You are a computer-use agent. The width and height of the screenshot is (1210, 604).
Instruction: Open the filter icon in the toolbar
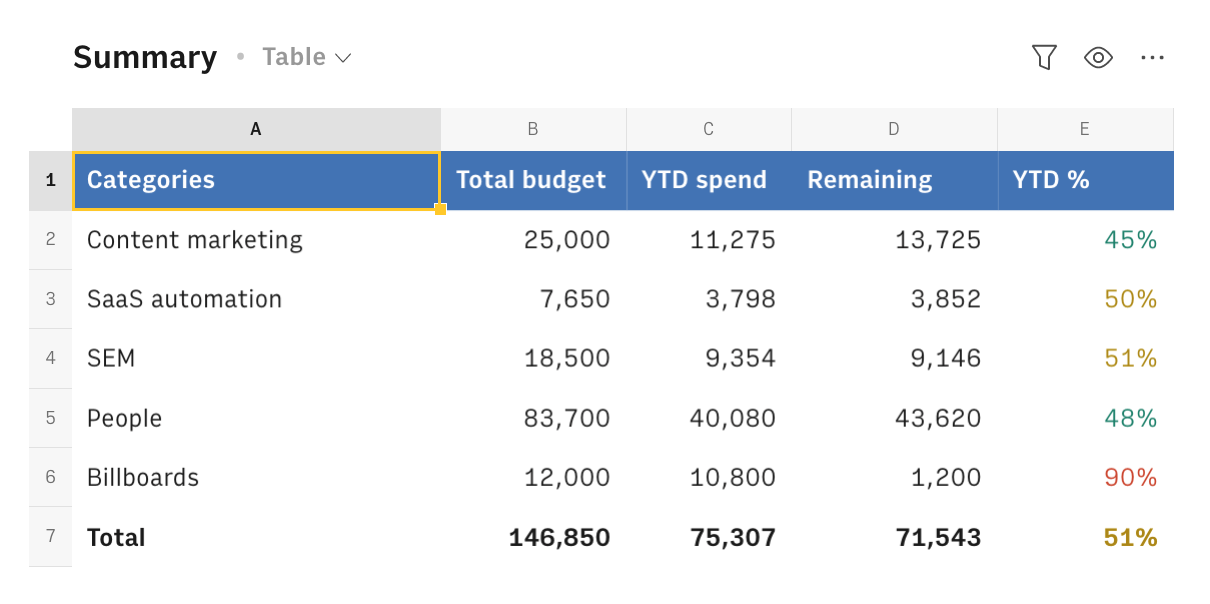(1044, 57)
